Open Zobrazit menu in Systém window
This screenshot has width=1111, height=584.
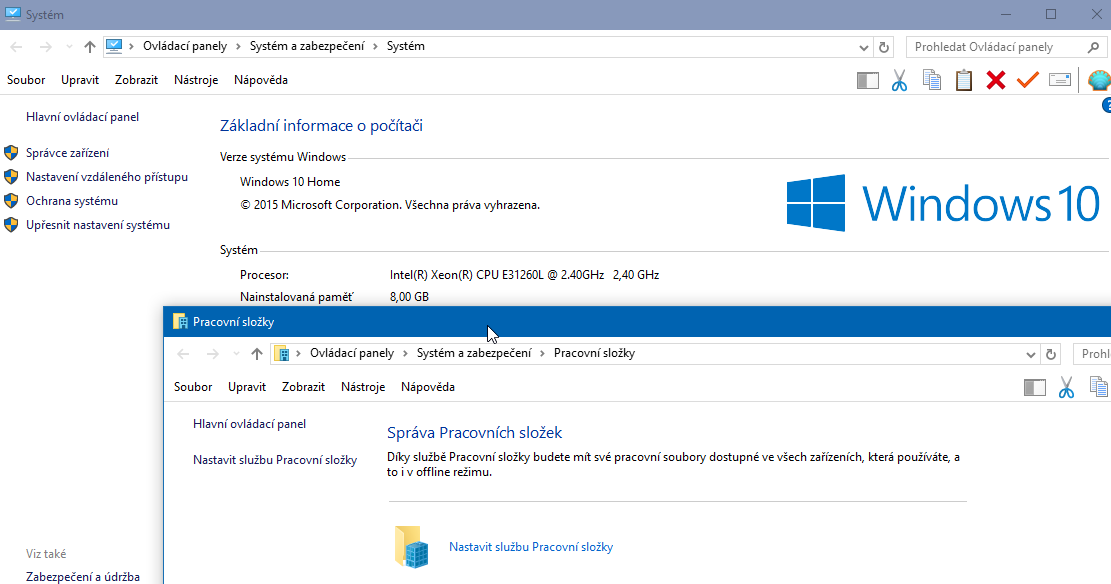(x=136, y=80)
